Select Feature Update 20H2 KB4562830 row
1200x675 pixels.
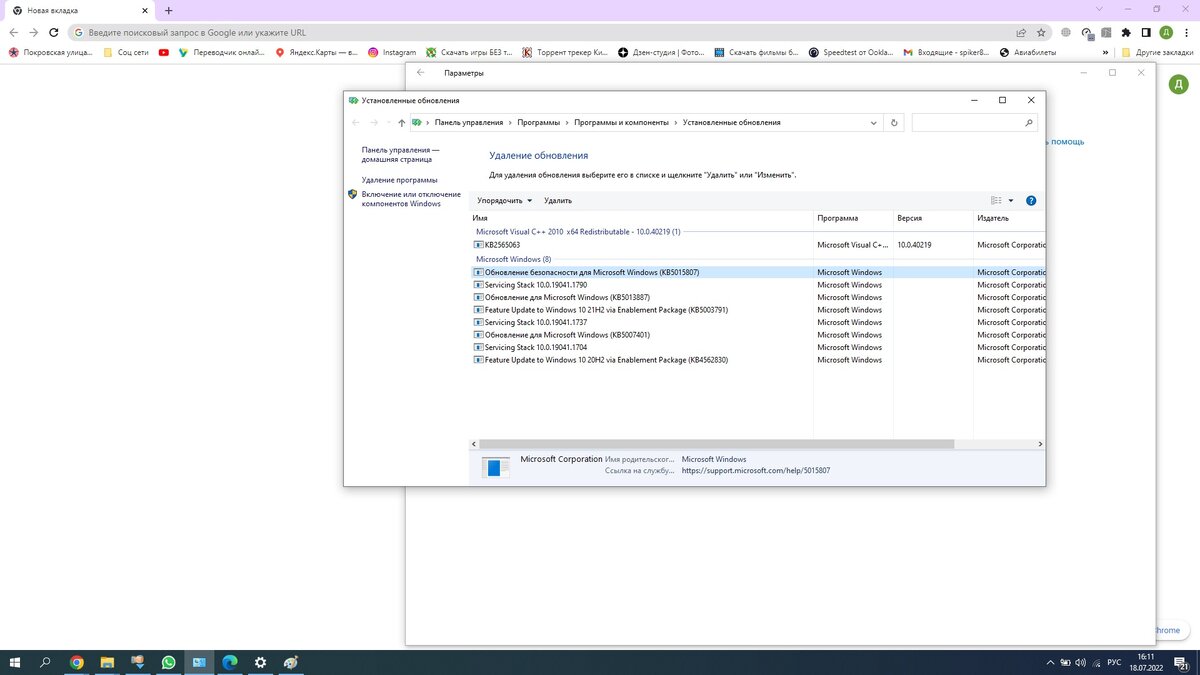click(758, 360)
